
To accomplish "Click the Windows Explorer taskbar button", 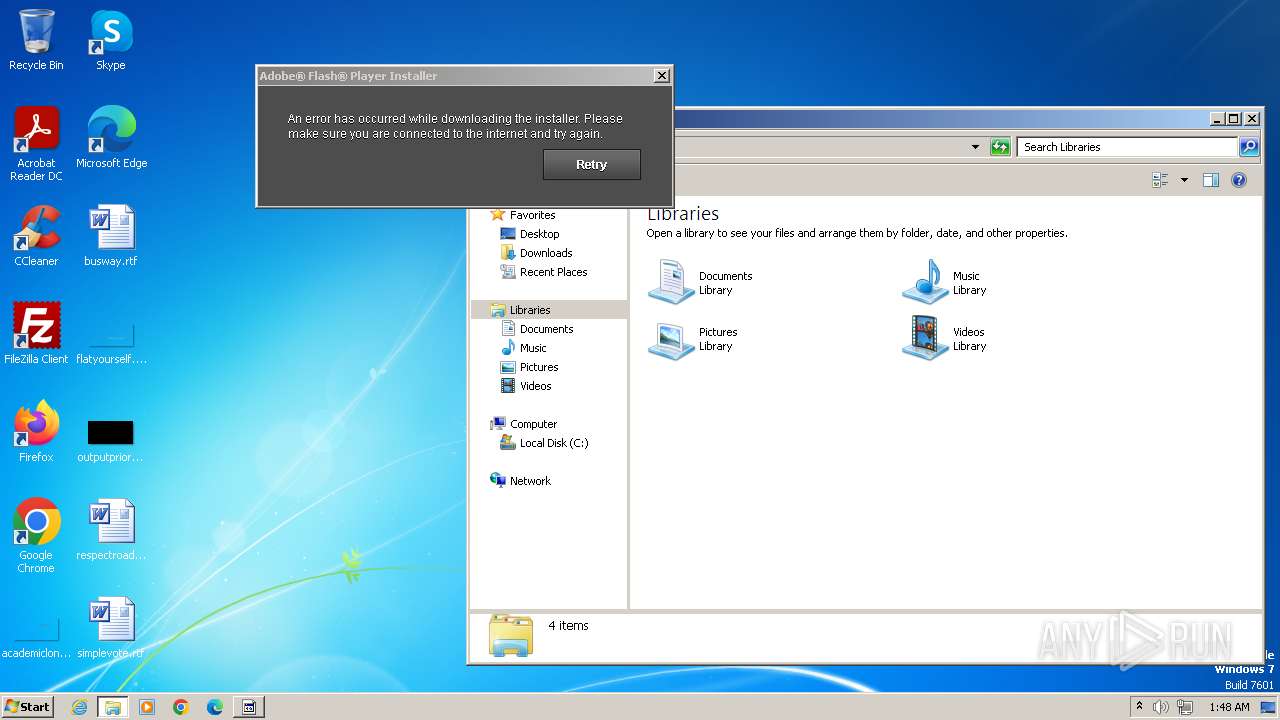I will pyautogui.click(x=113, y=707).
